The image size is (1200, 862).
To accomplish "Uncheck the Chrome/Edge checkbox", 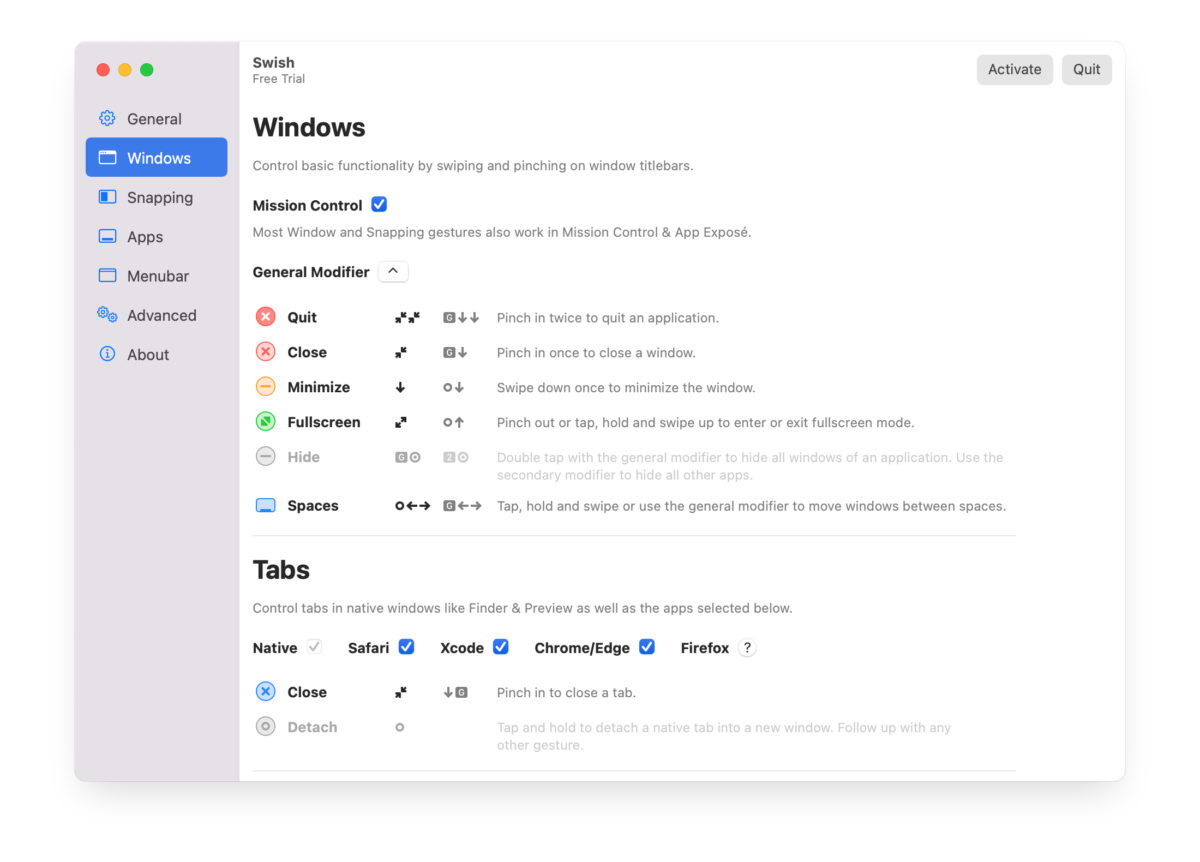I will pyautogui.click(x=647, y=647).
